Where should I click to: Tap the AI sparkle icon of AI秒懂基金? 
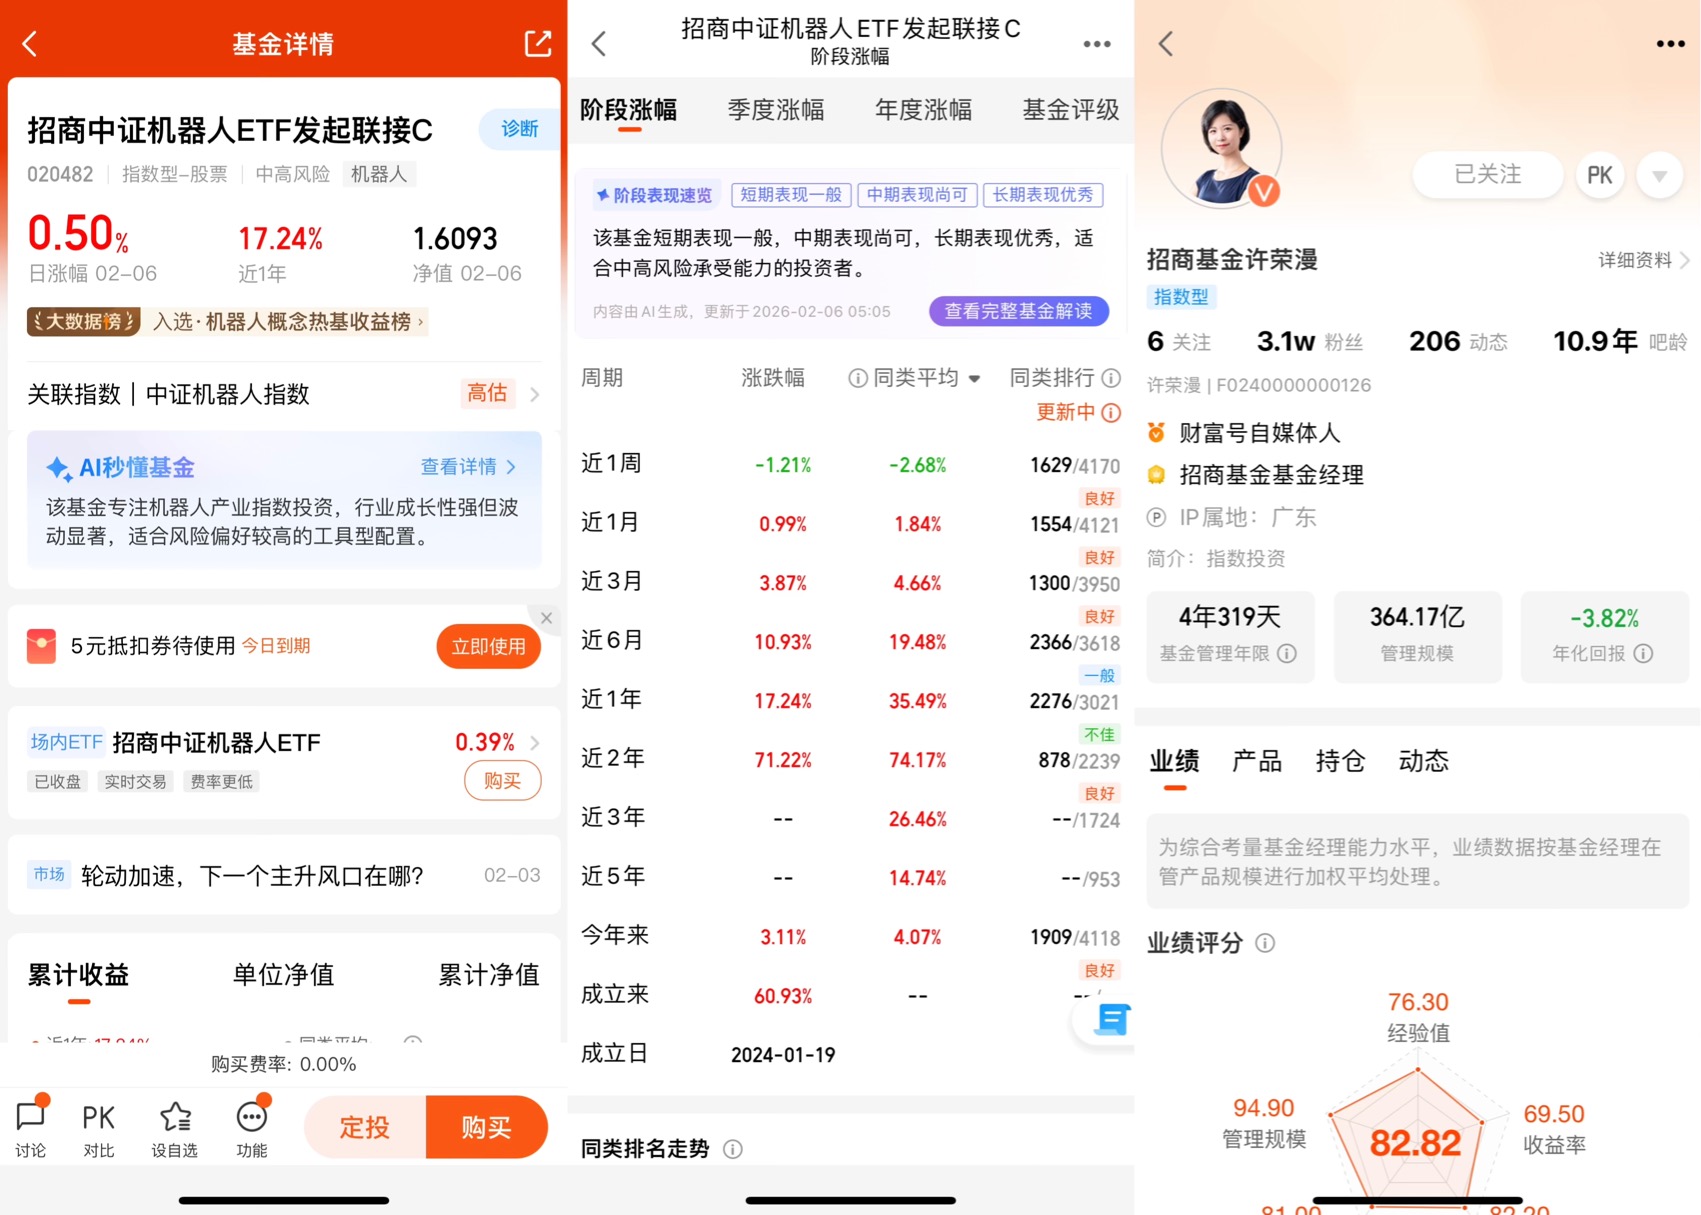point(59,468)
